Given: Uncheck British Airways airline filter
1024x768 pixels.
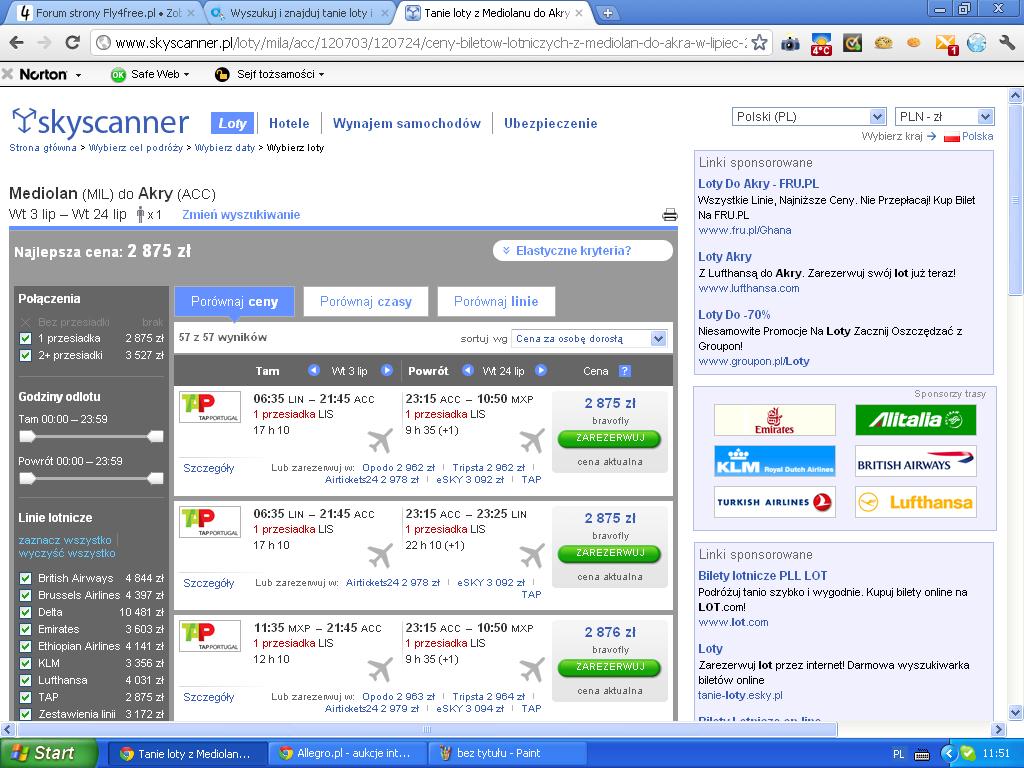Looking at the screenshot, I should pos(25,578).
